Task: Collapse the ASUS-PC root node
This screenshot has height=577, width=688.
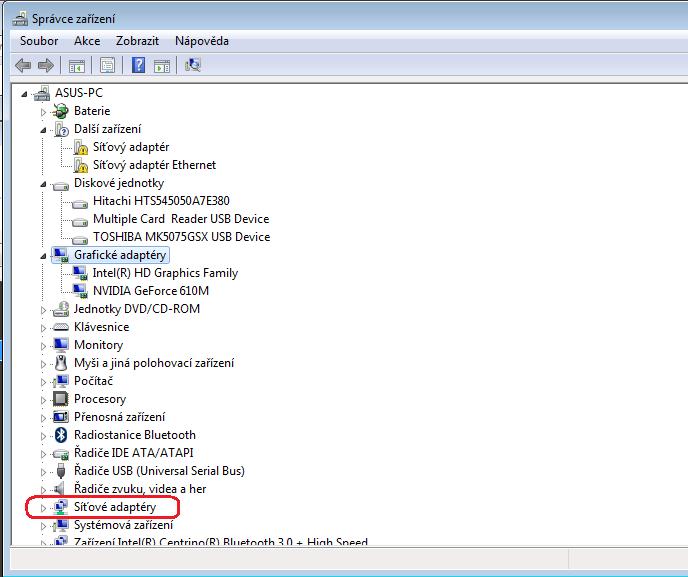Action: pos(24,94)
